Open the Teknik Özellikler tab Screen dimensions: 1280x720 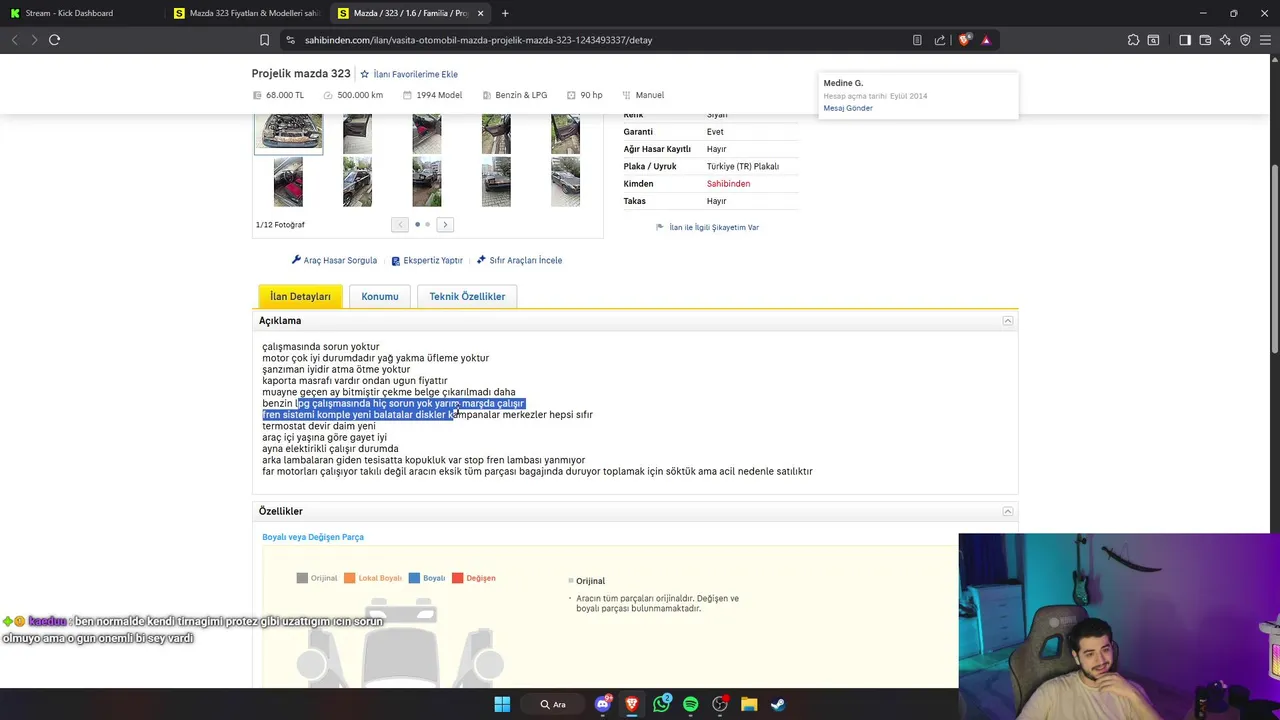467,297
